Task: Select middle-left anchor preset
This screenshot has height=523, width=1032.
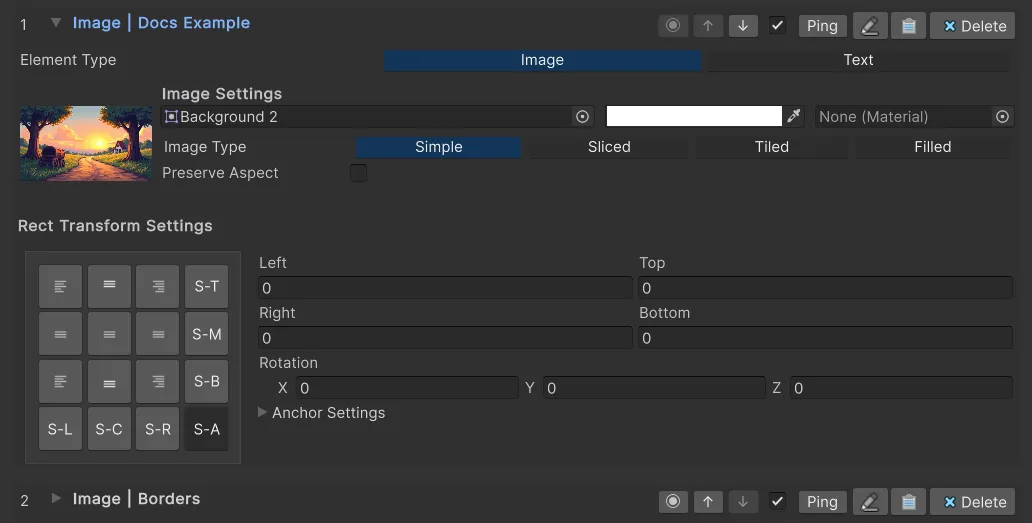Action: coord(61,334)
